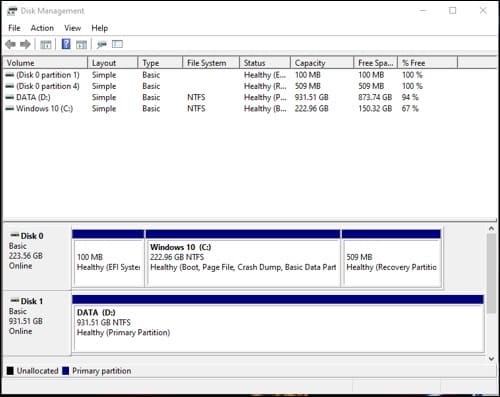Click the 150.32 GB free space cell

pyautogui.click(x=375, y=109)
